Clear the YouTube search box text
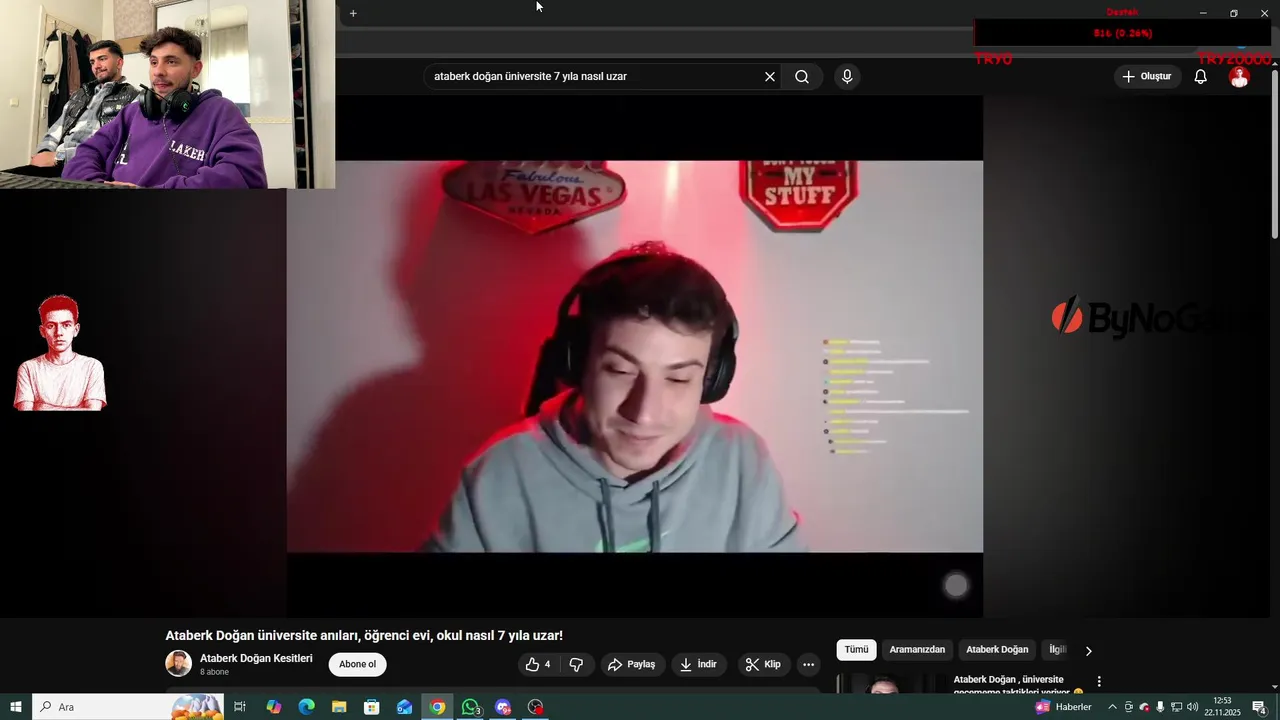1280x720 pixels. [770, 77]
